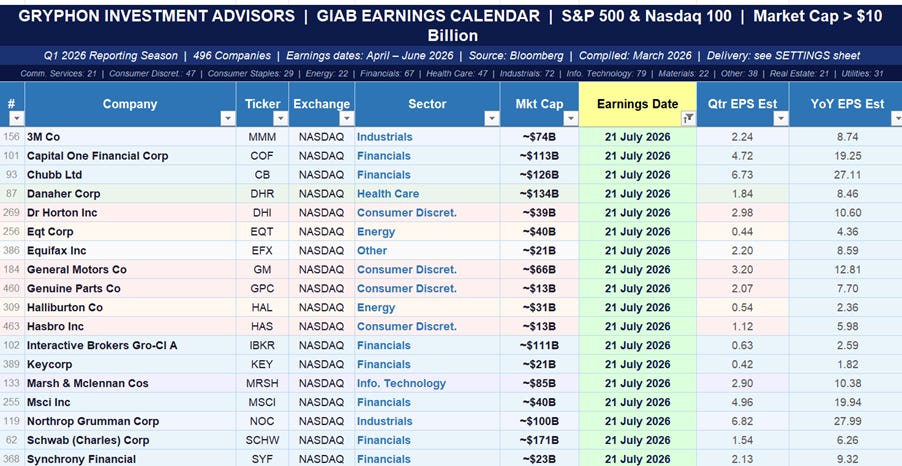Screen dimensions: 902x466
Task: Select the 'Msci Inc' company cell
Action: tap(130, 403)
